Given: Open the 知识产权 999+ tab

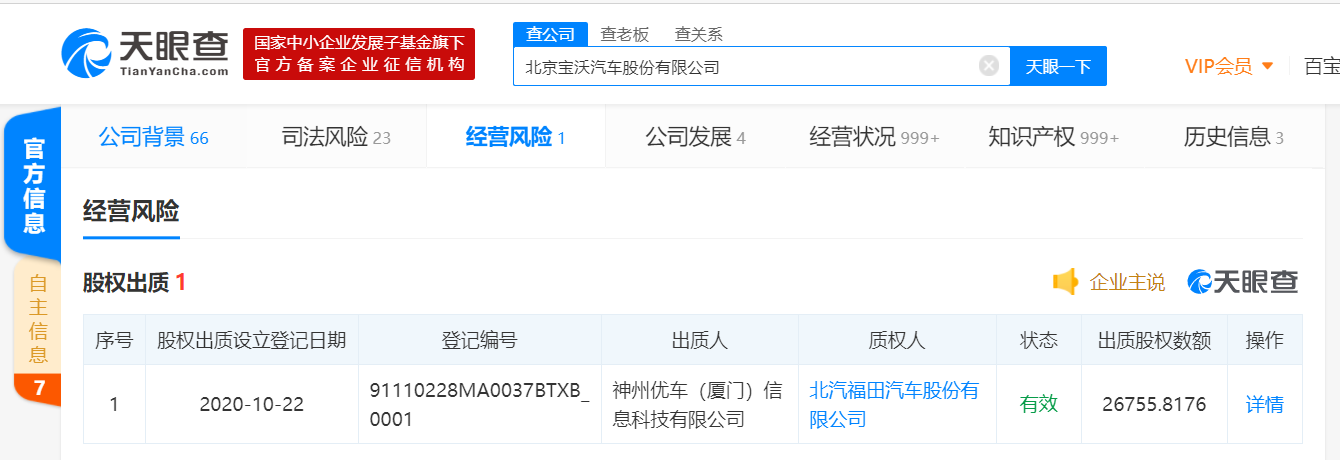Looking at the screenshot, I should 1053,137.
